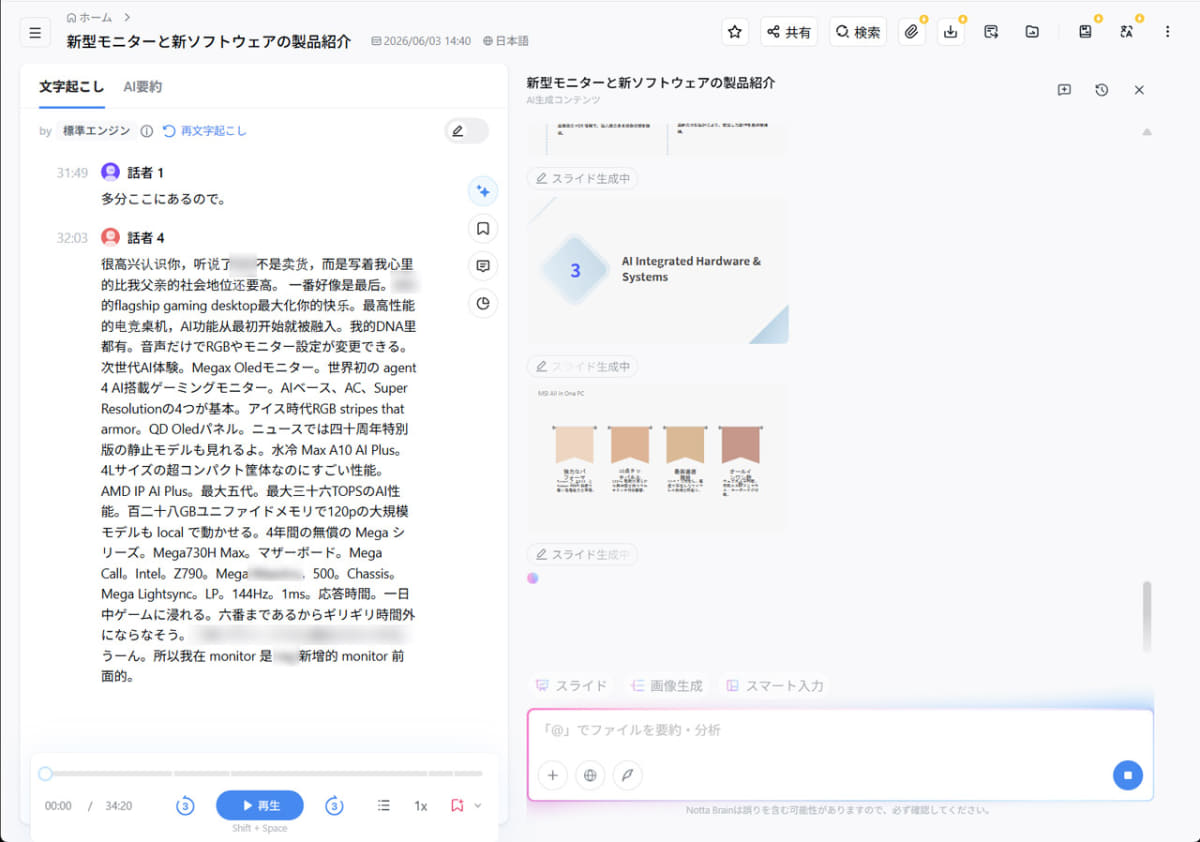Click the info icon beside 標準エンジン
This screenshot has height=842, width=1200.
147,131
